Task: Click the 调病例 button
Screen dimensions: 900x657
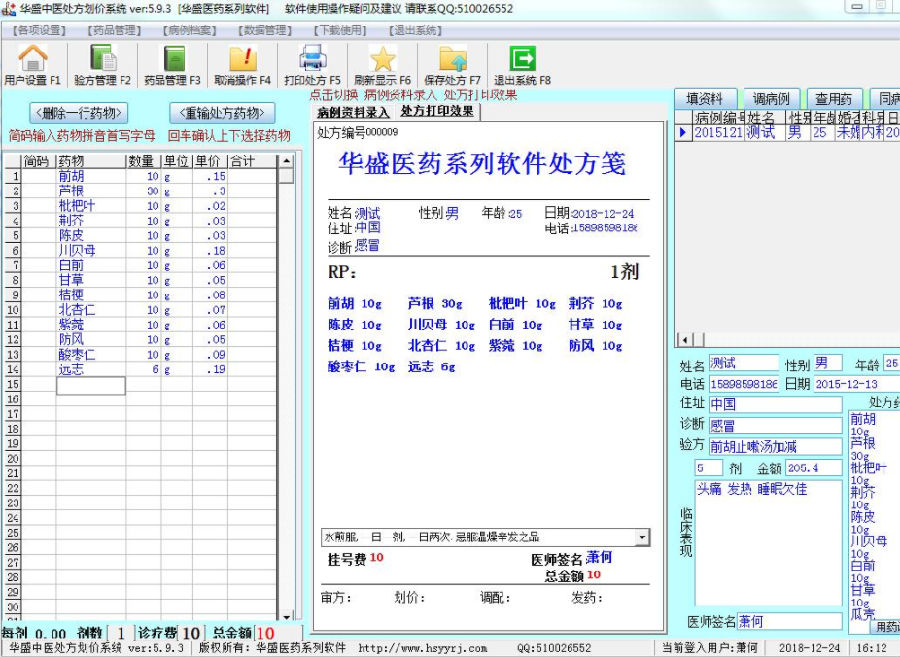Action: point(770,99)
